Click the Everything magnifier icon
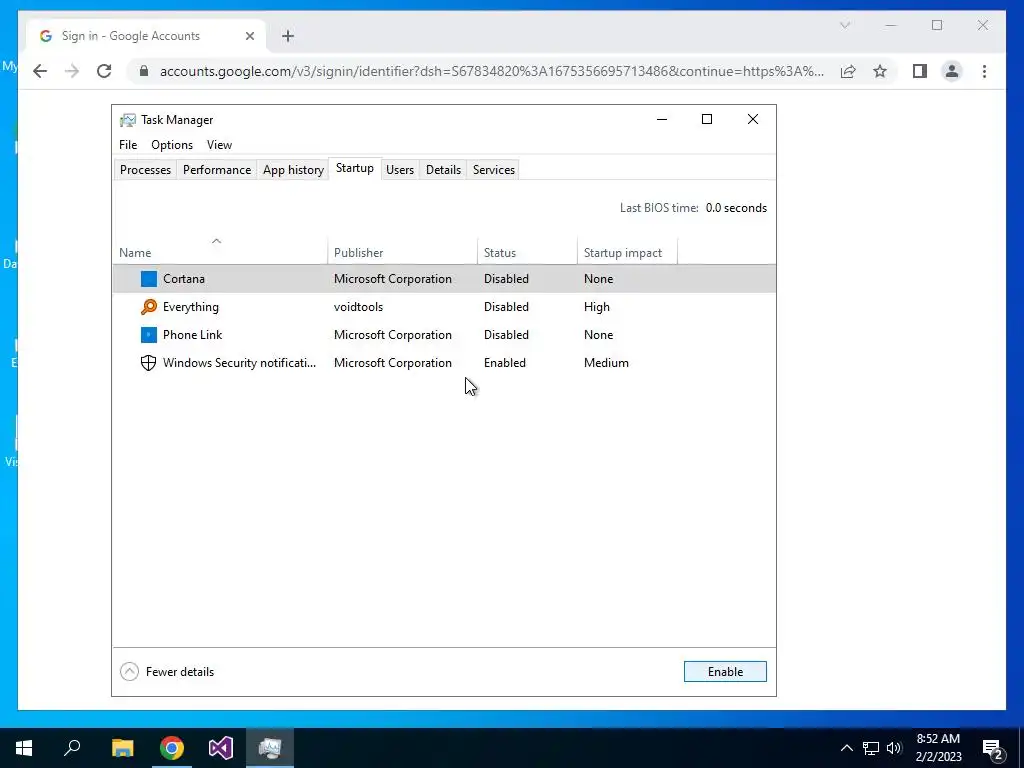The height and width of the screenshot is (768, 1024). [149, 307]
